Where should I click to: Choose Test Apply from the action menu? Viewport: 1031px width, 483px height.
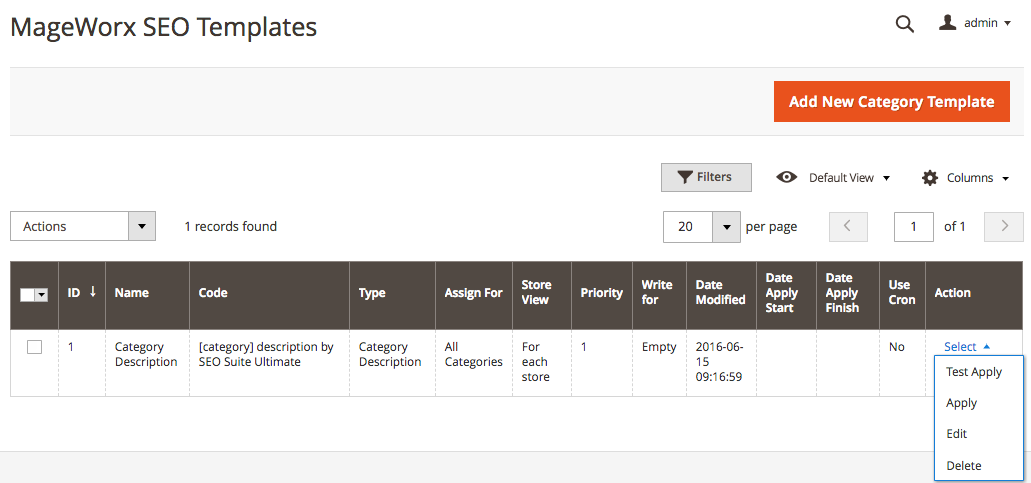click(x=978, y=371)
